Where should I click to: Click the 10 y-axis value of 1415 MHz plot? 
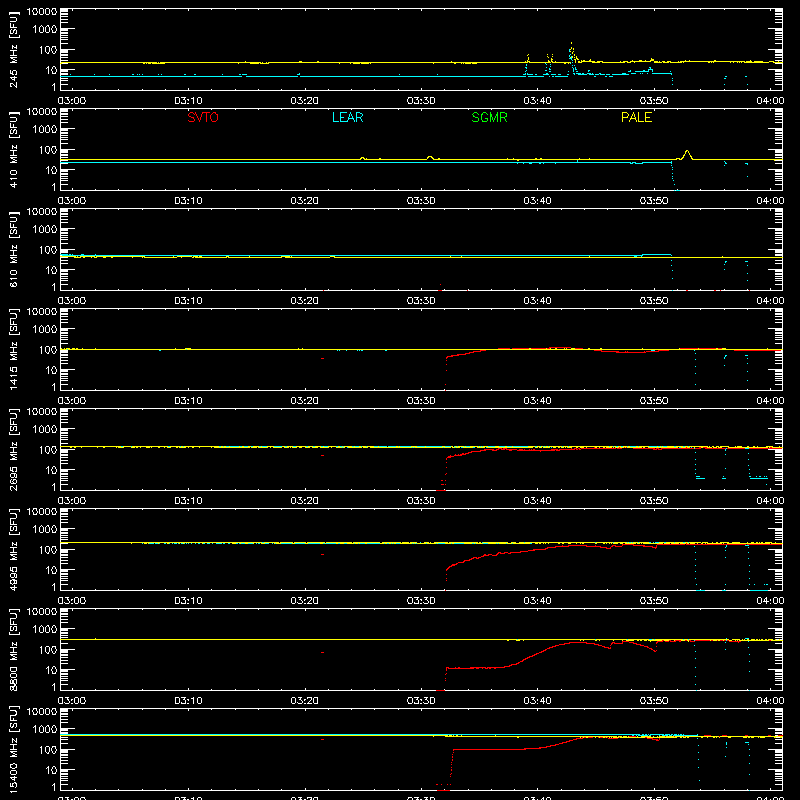click(x=51, y=370)
